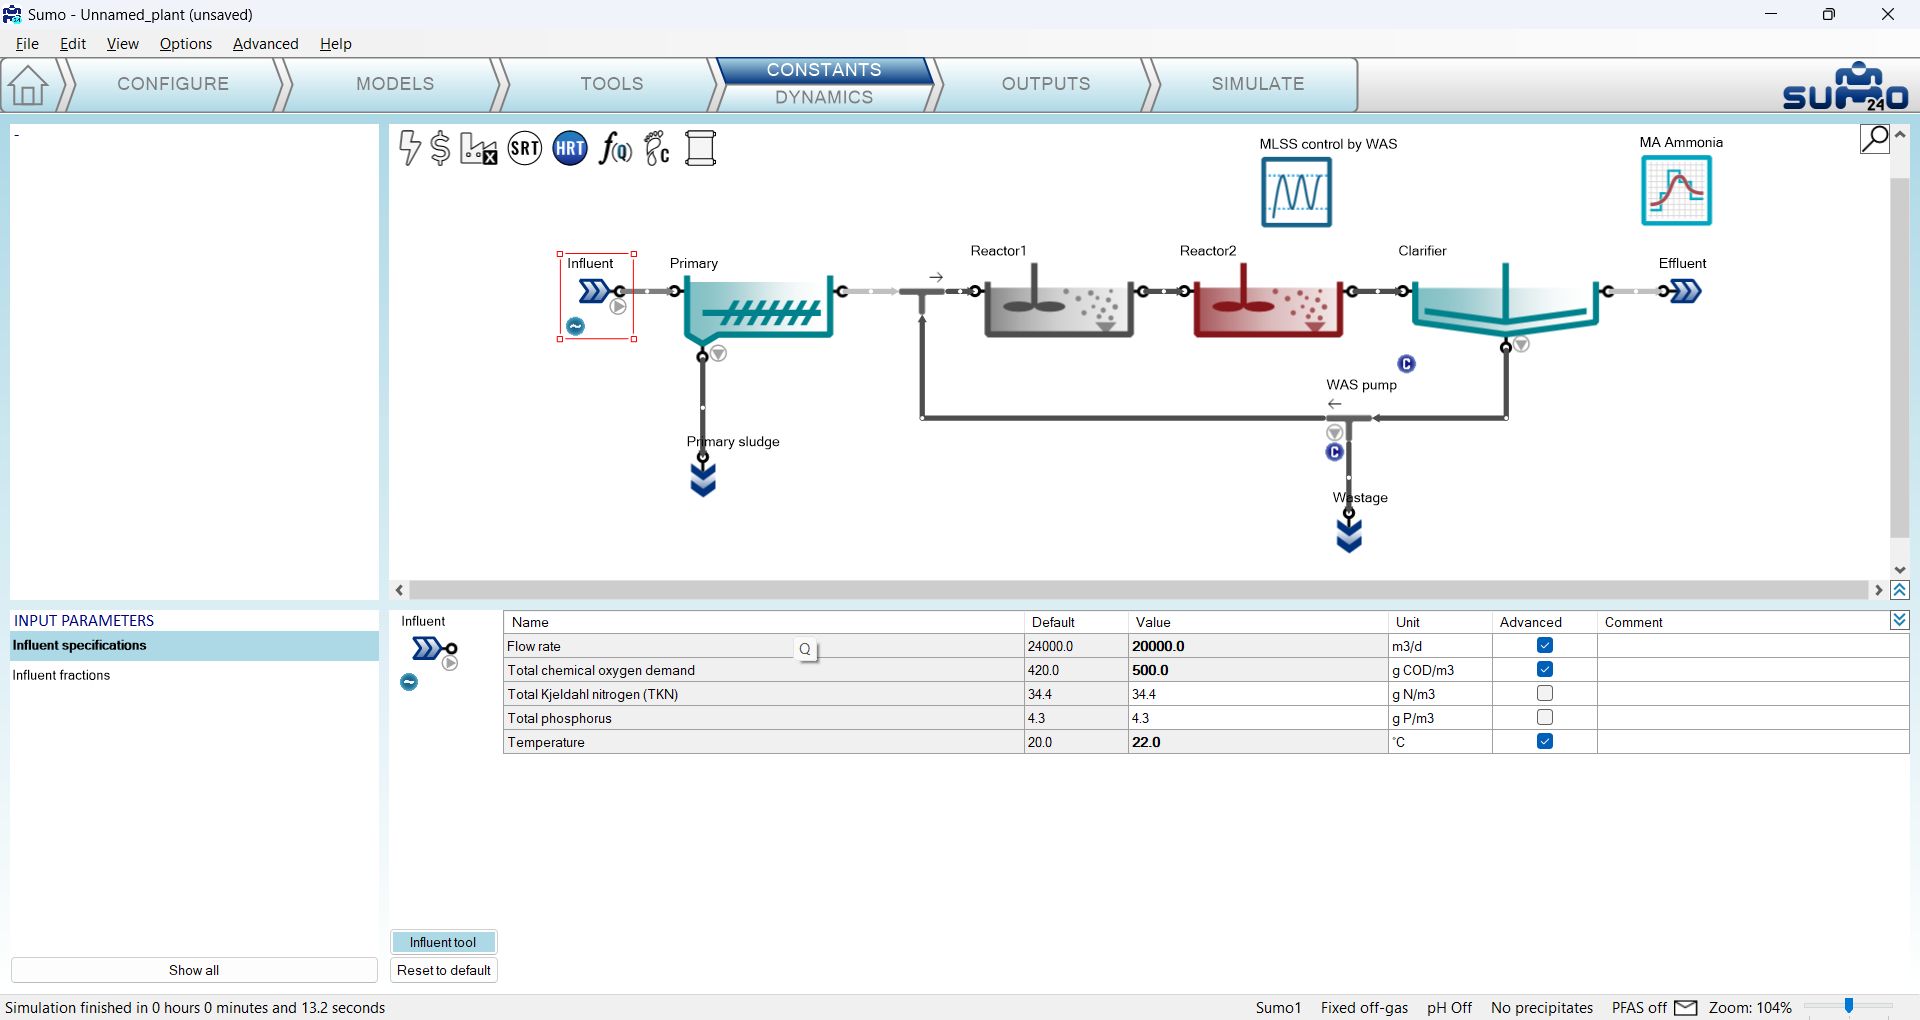Uncheck Advanced for Flow rate
Screen dimensions: 1920x1020
[x=1545, y=646]
